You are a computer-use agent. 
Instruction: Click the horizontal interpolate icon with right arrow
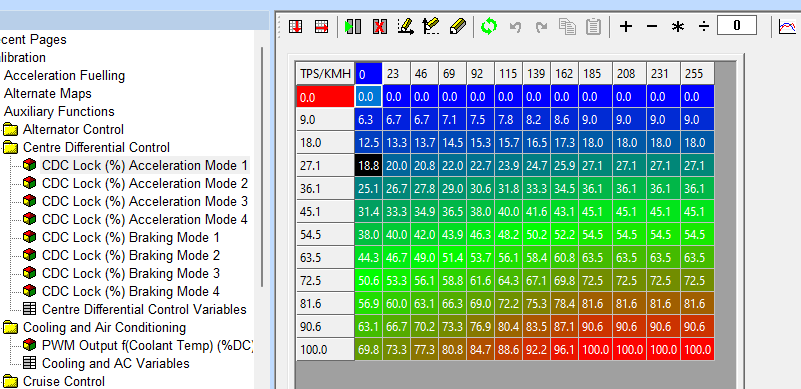pos(321,26)
